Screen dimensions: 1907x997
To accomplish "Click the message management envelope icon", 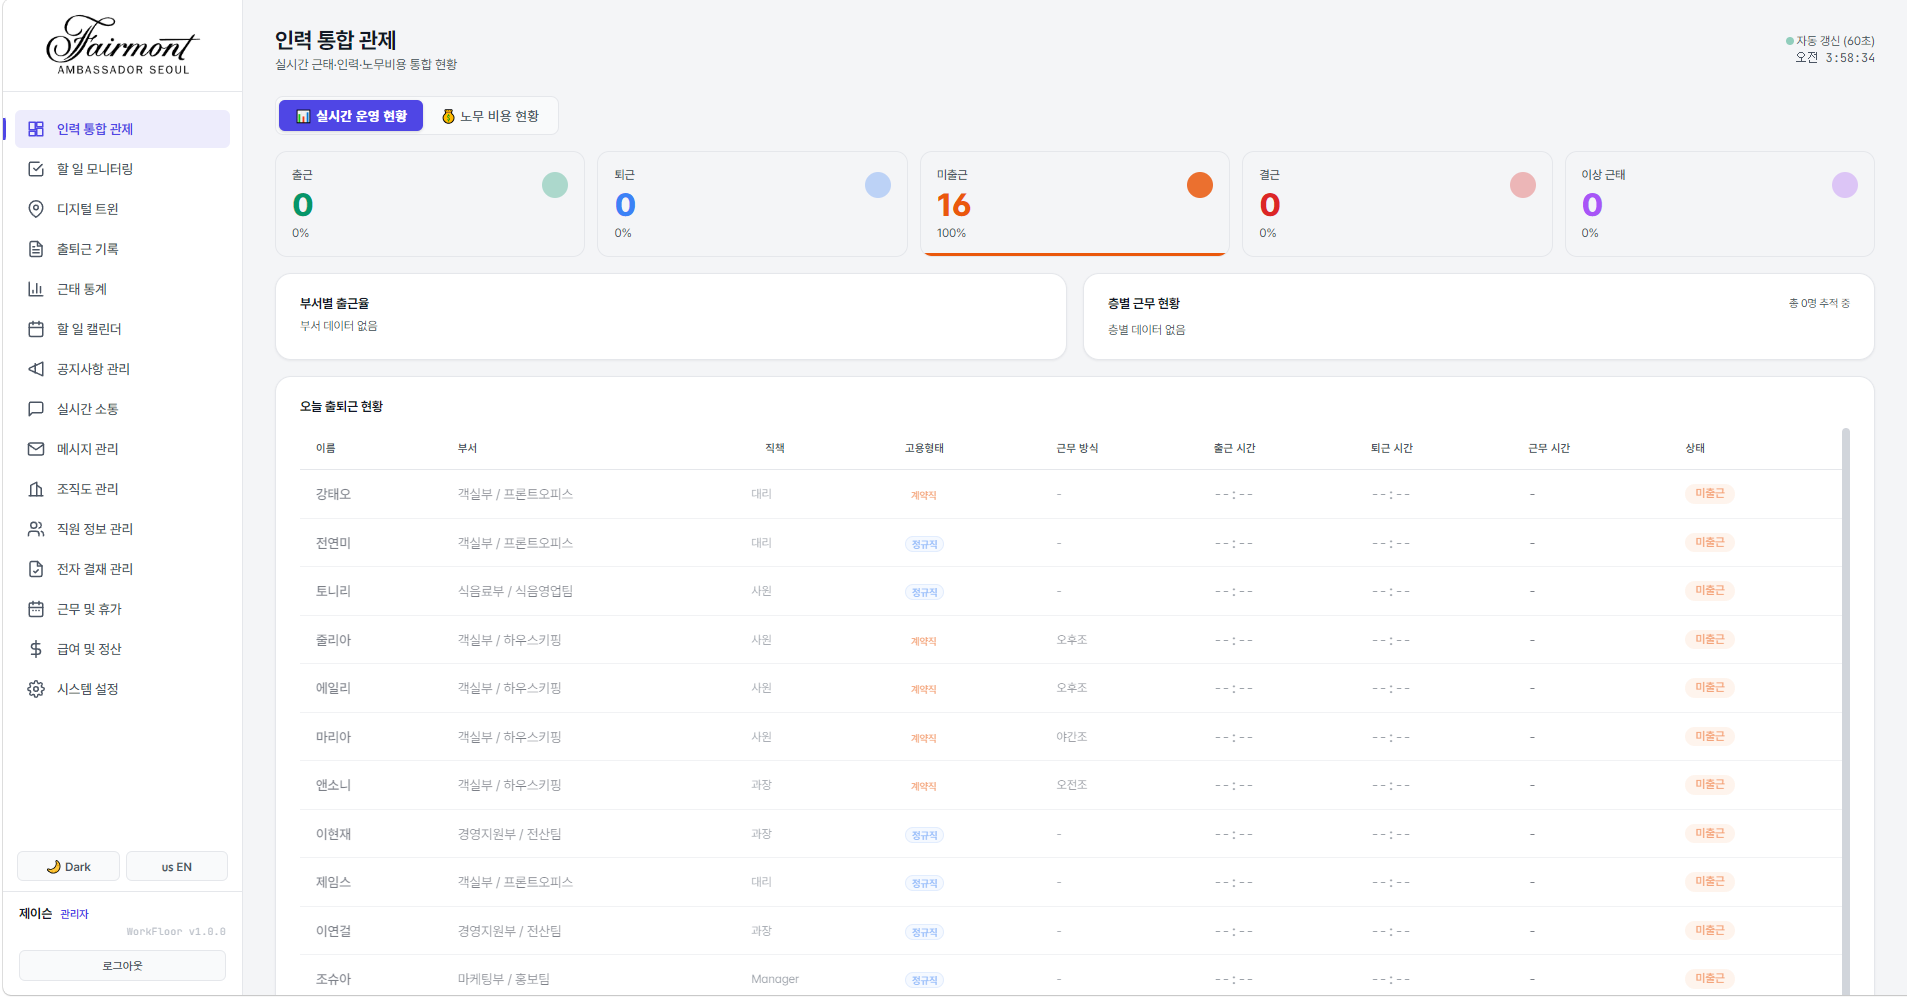I will pyautogui.click(x=36, y=449).
